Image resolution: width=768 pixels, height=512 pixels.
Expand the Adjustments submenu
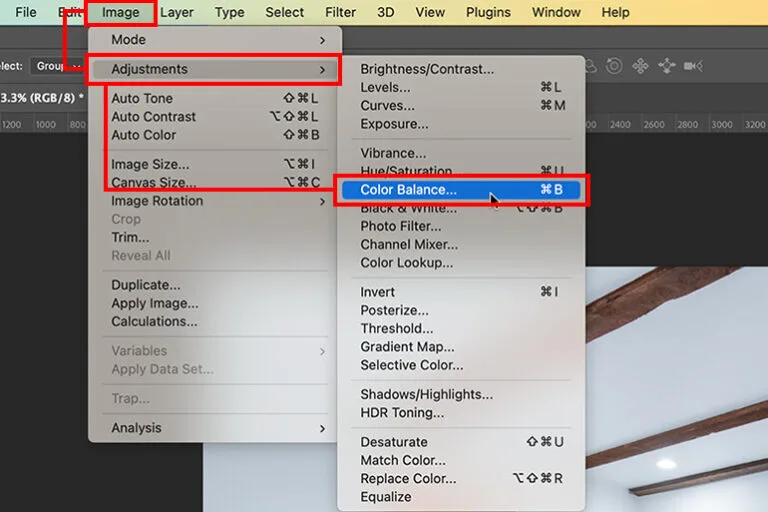(x=216, y=69)
